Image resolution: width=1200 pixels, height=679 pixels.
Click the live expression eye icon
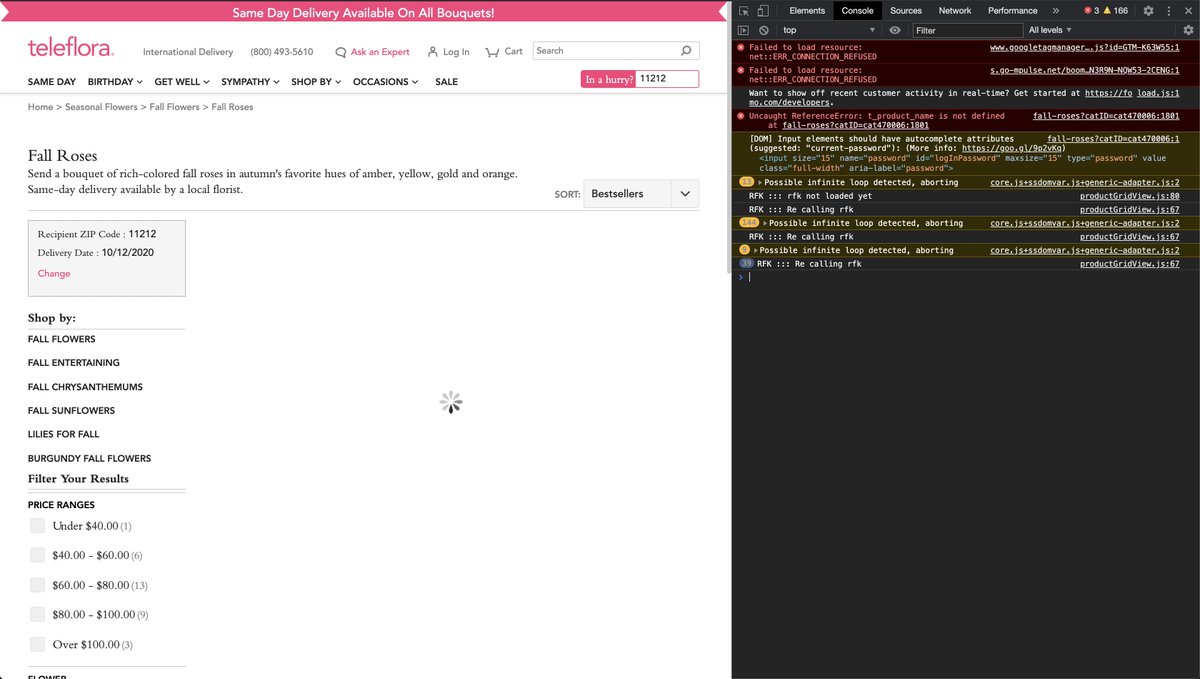895,30
